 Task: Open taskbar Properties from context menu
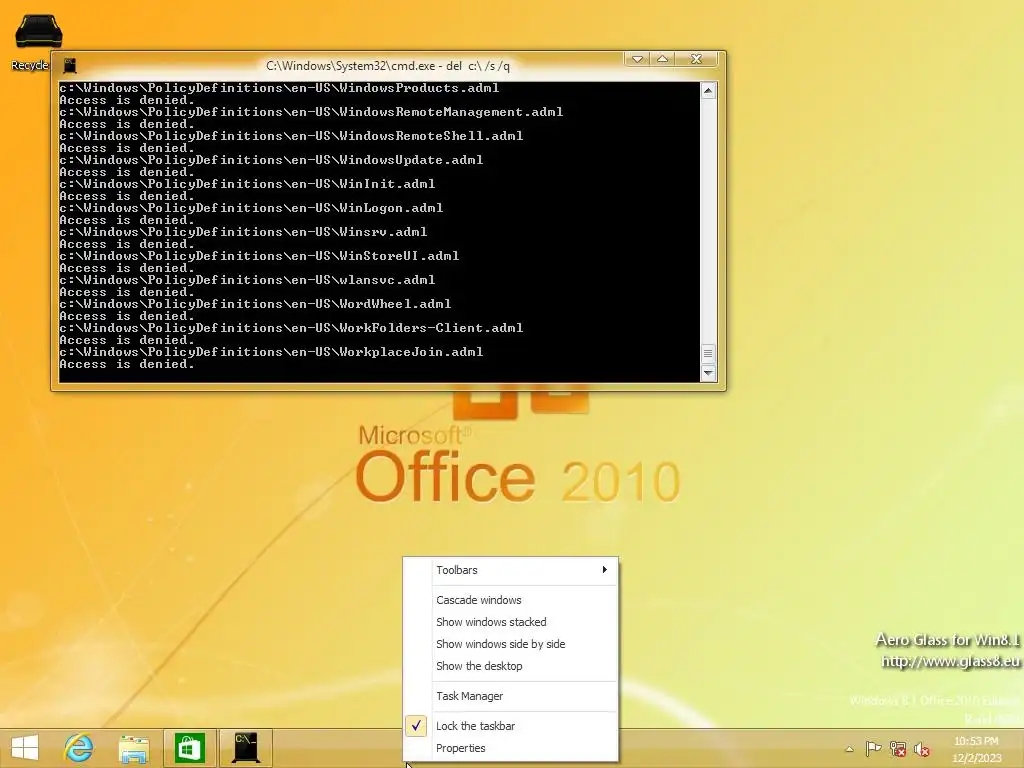pos(511,748)
